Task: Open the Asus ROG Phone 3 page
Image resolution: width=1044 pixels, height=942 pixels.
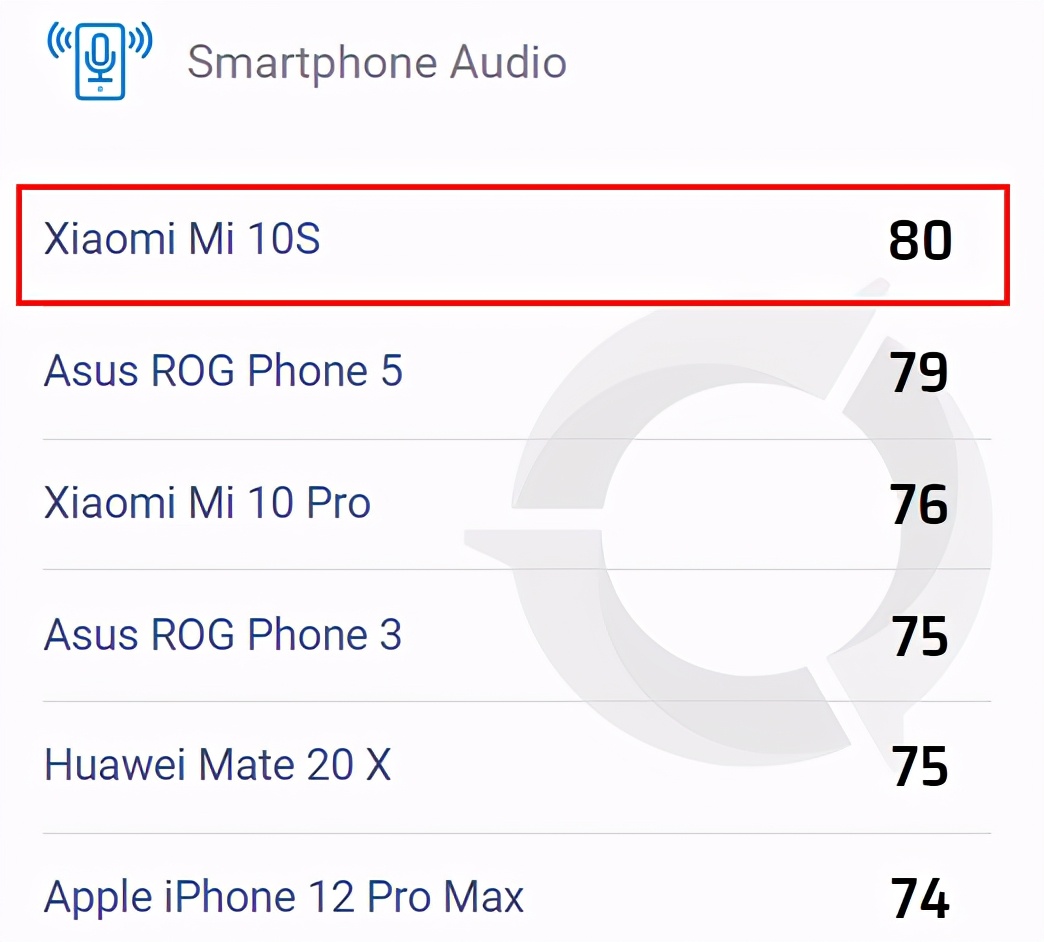Action: (x=222, y=634)
